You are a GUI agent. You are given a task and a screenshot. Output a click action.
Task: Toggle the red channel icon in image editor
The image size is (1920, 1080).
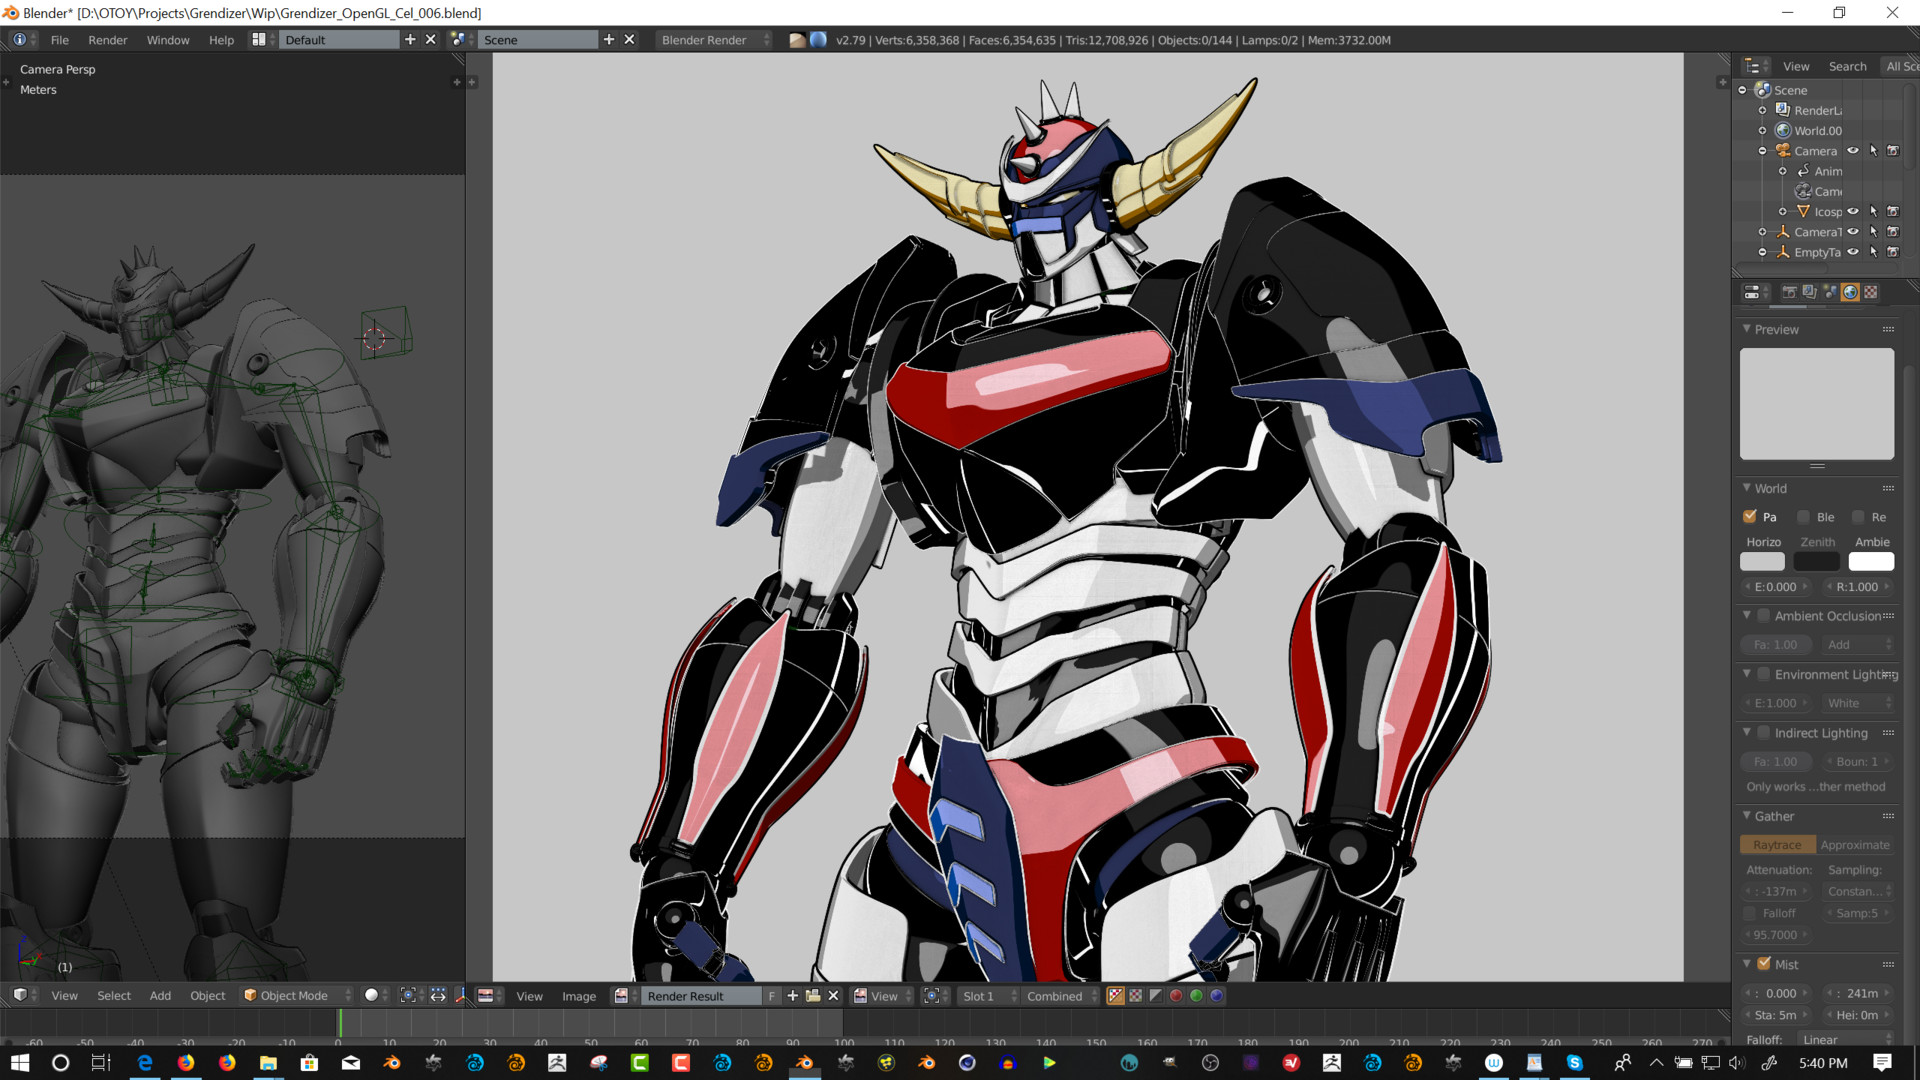click(x=1176, y=996)
